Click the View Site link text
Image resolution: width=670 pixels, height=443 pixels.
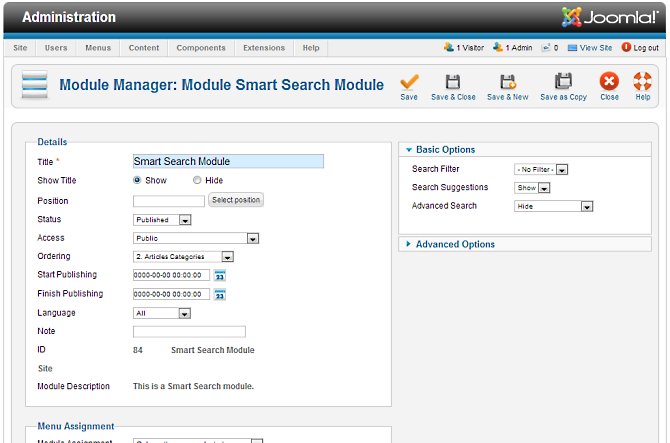596,48
